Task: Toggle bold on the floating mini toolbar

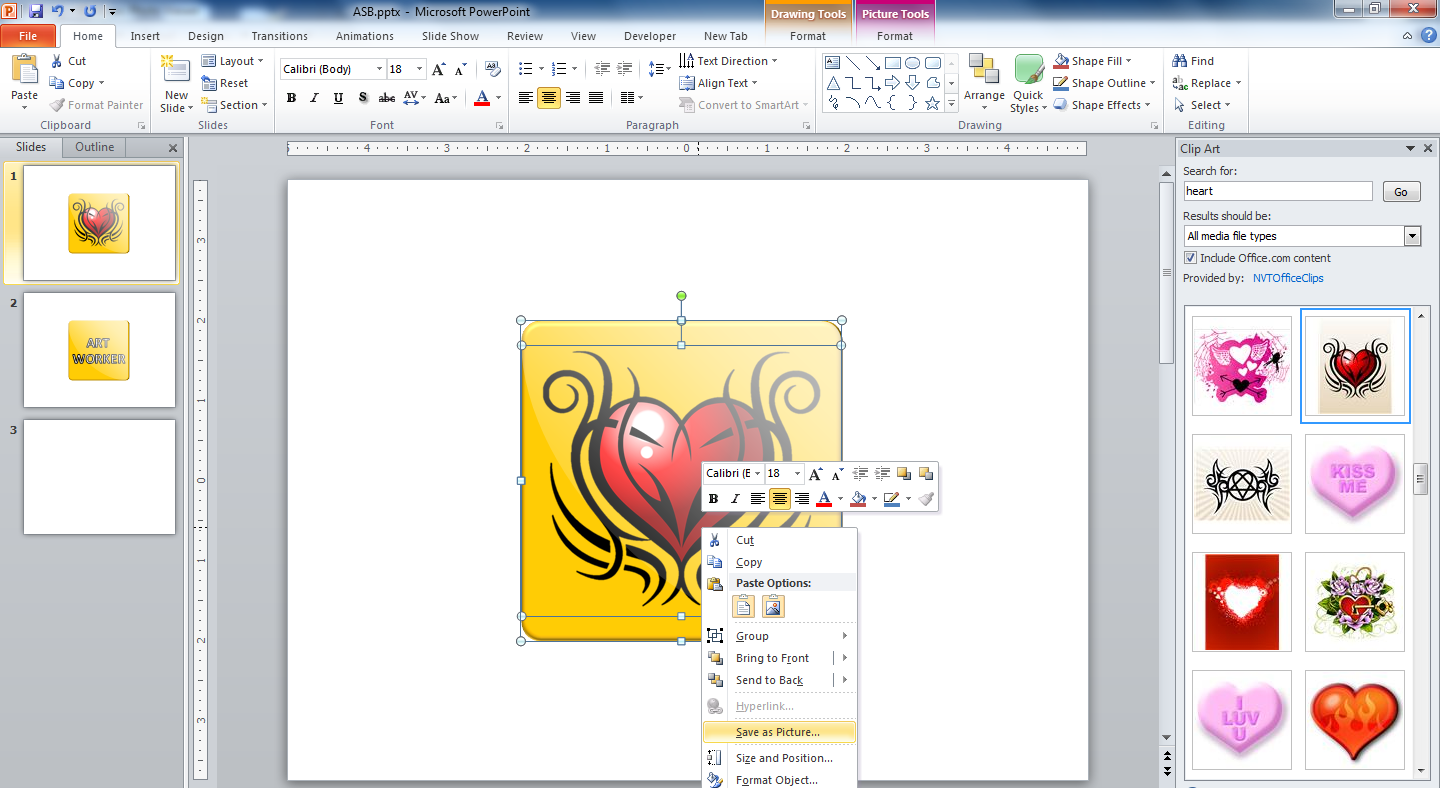Action: [714, 499]
